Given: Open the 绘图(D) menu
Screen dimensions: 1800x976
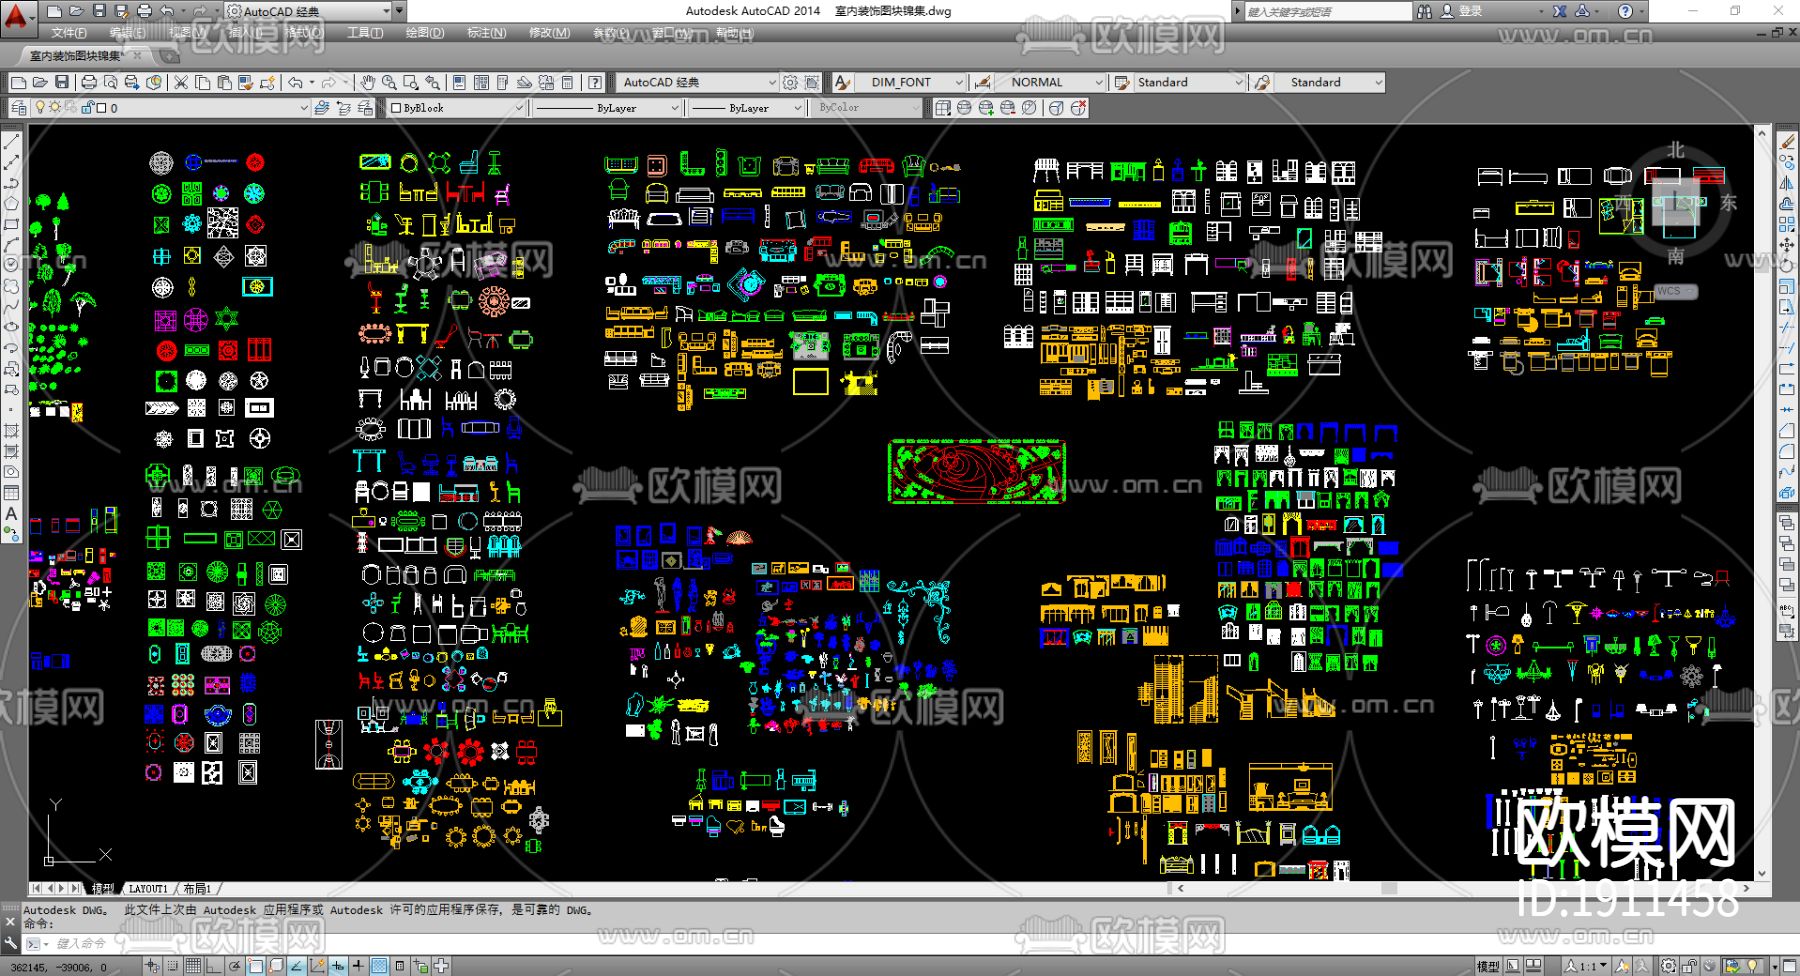Looking at the screenshot, I should tap(425, 33).
